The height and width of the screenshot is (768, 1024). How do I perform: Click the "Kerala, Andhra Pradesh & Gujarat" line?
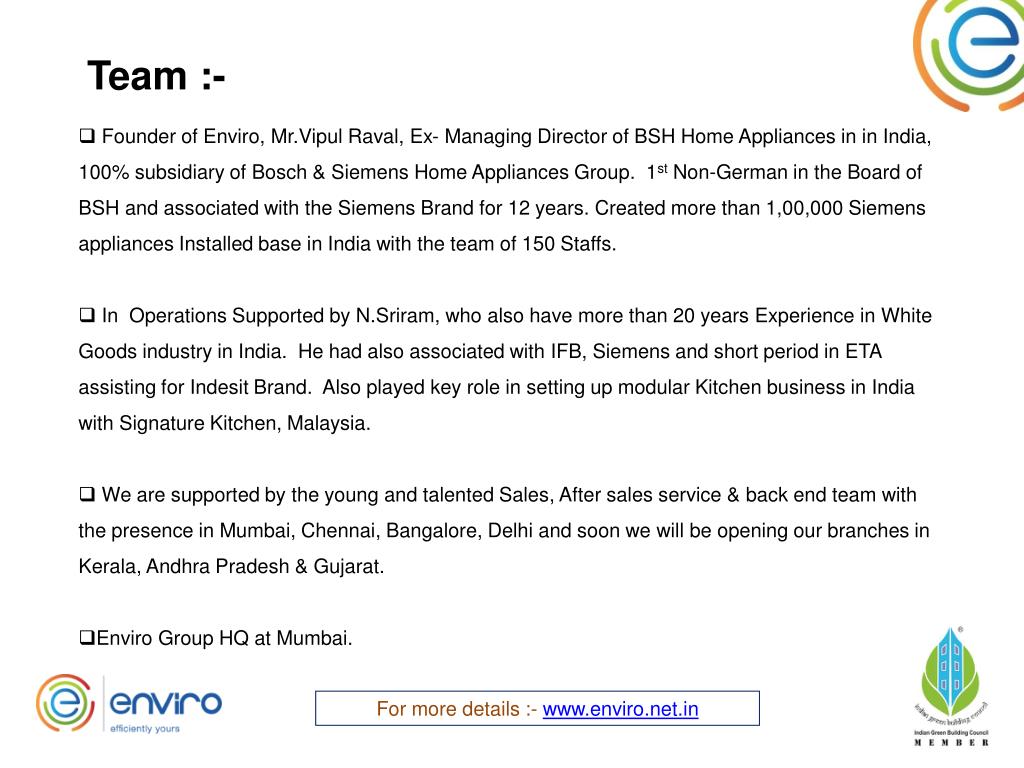click(x=231, y=566)
